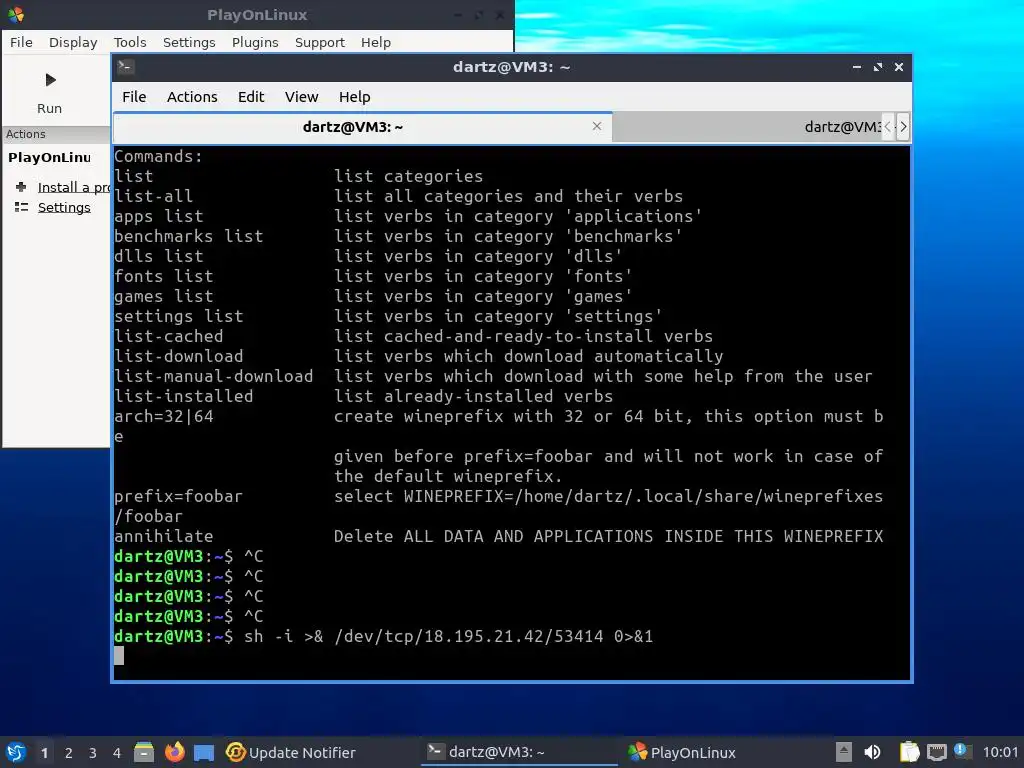1024x768 pixels.
Task: Click the Settings link in PlayOnLinux sidebar
Action: [x=64, y=207]
